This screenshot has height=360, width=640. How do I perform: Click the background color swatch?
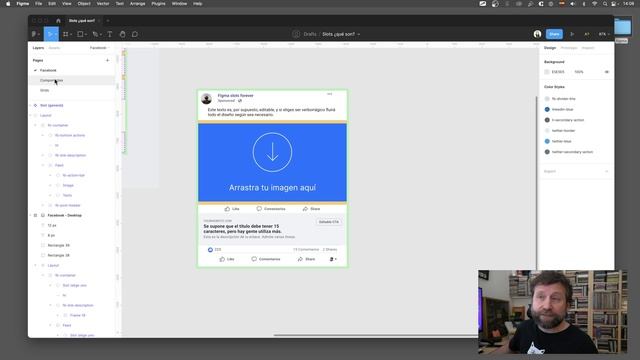(x=547, y=72)
